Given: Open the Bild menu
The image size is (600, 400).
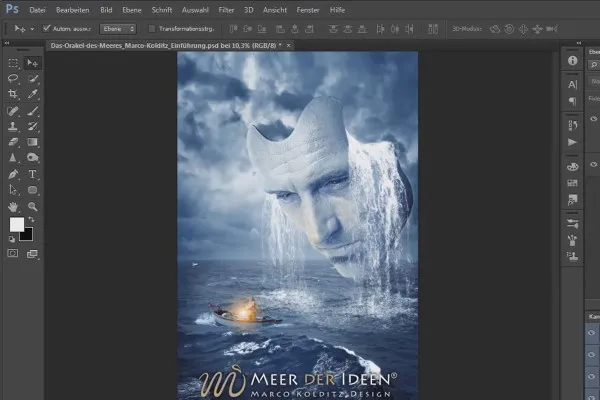Looking at the screenshot, I should [106, 10].
